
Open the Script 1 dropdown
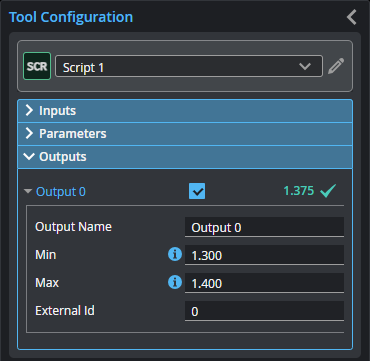[189, 66]
